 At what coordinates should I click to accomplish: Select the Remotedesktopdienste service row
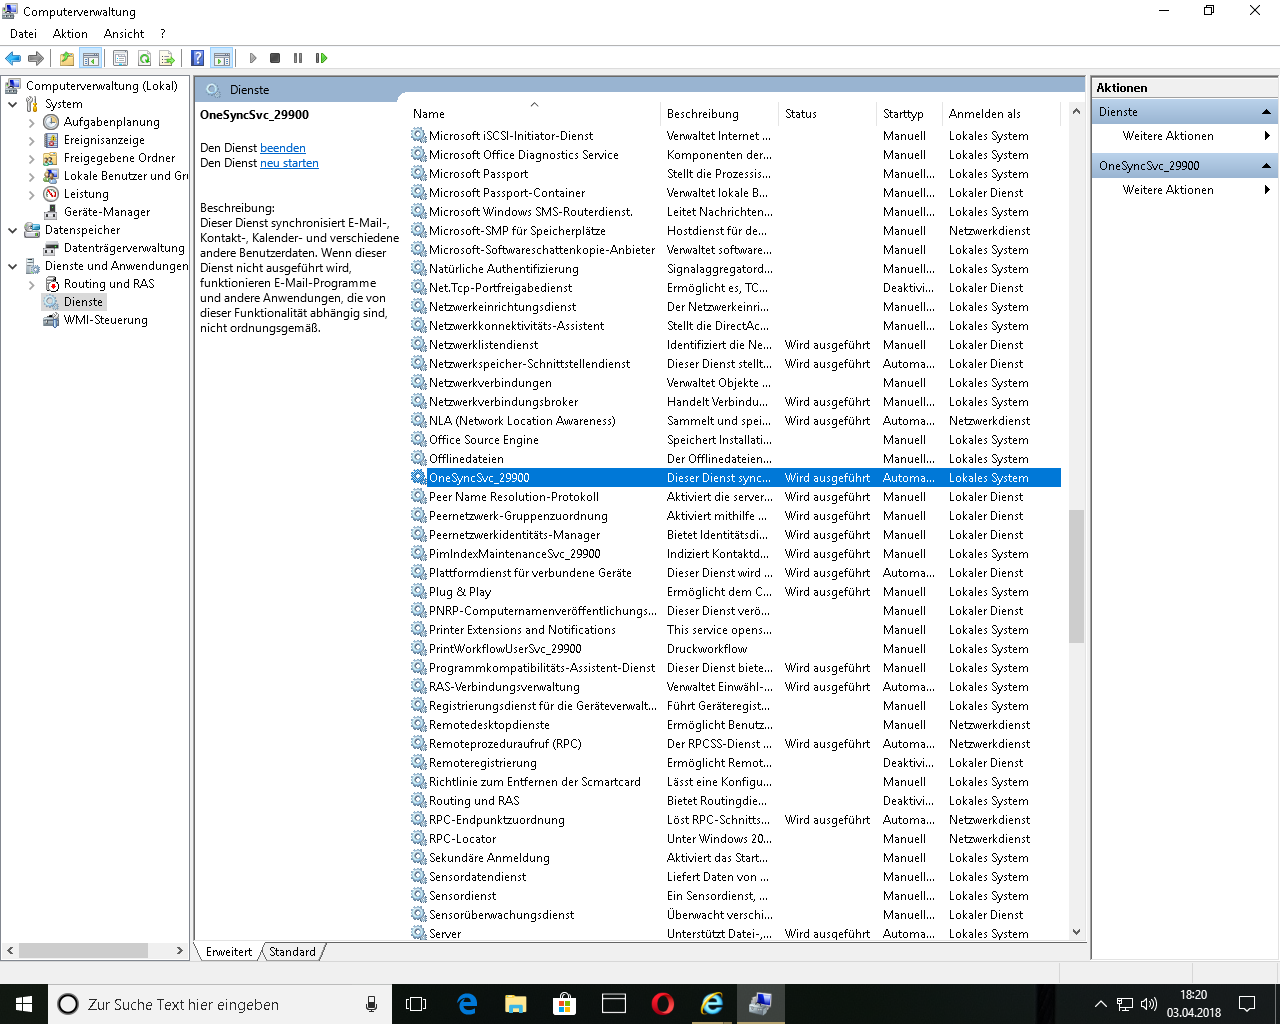[x=735, y=725]
